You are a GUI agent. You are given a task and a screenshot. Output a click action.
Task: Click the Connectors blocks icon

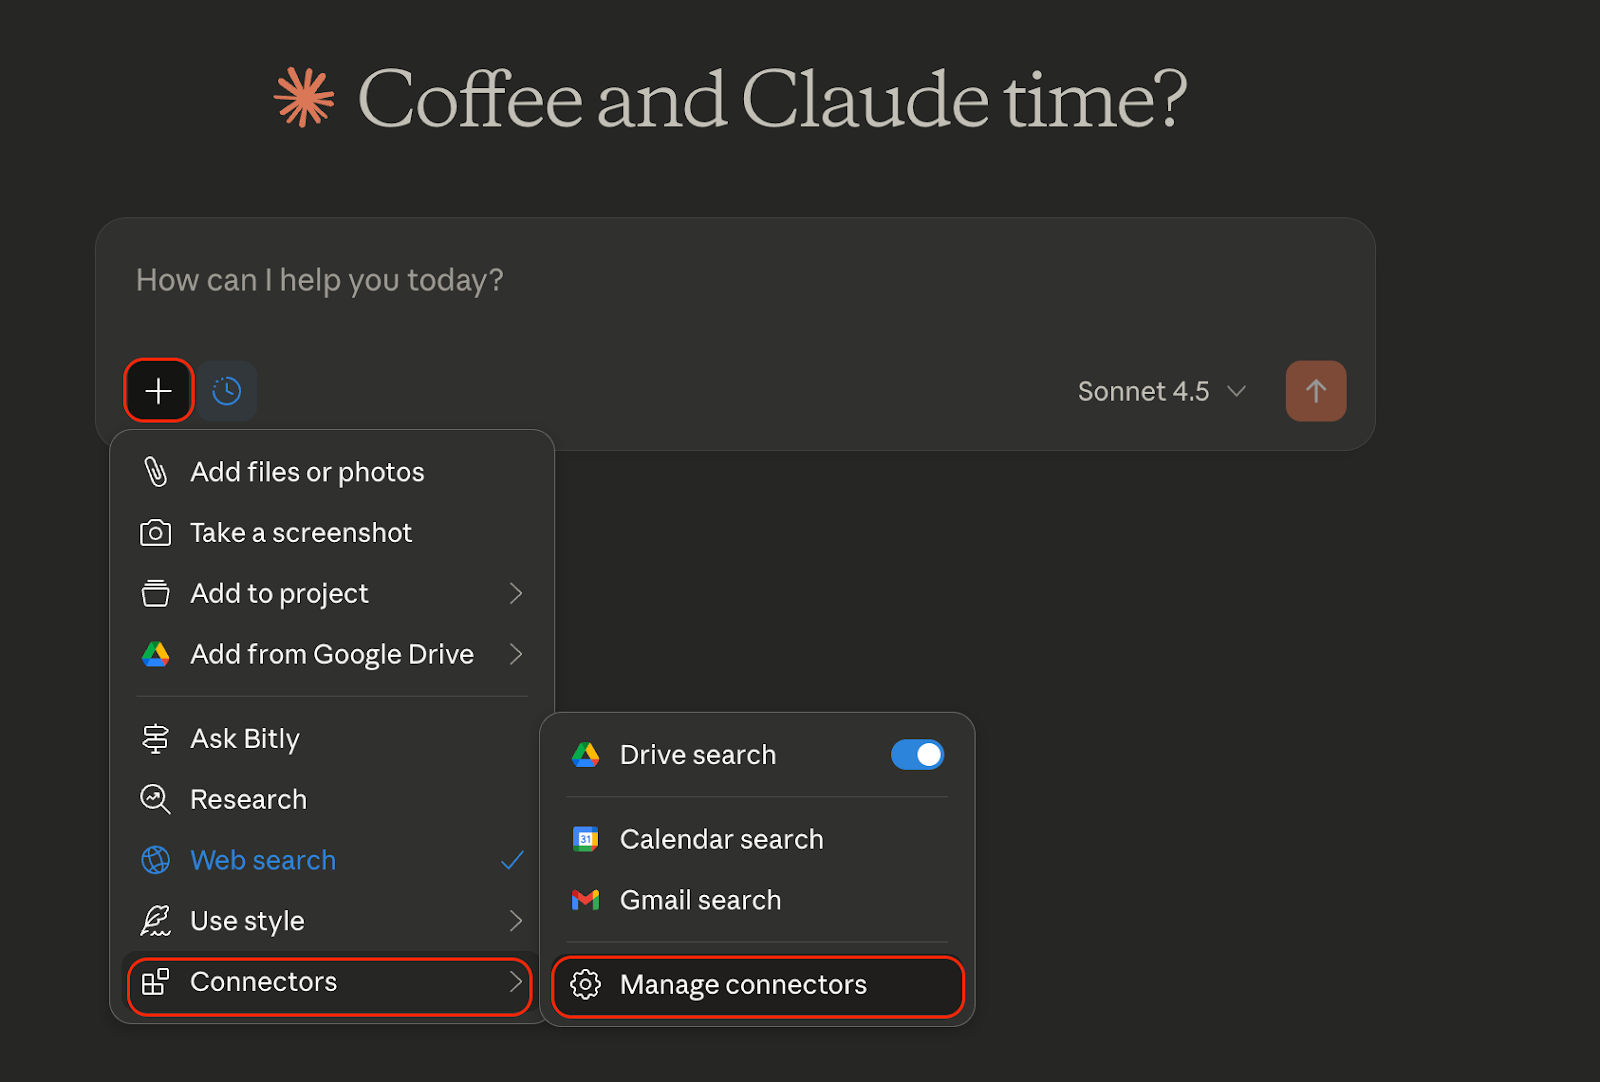[x=155, y=982]
